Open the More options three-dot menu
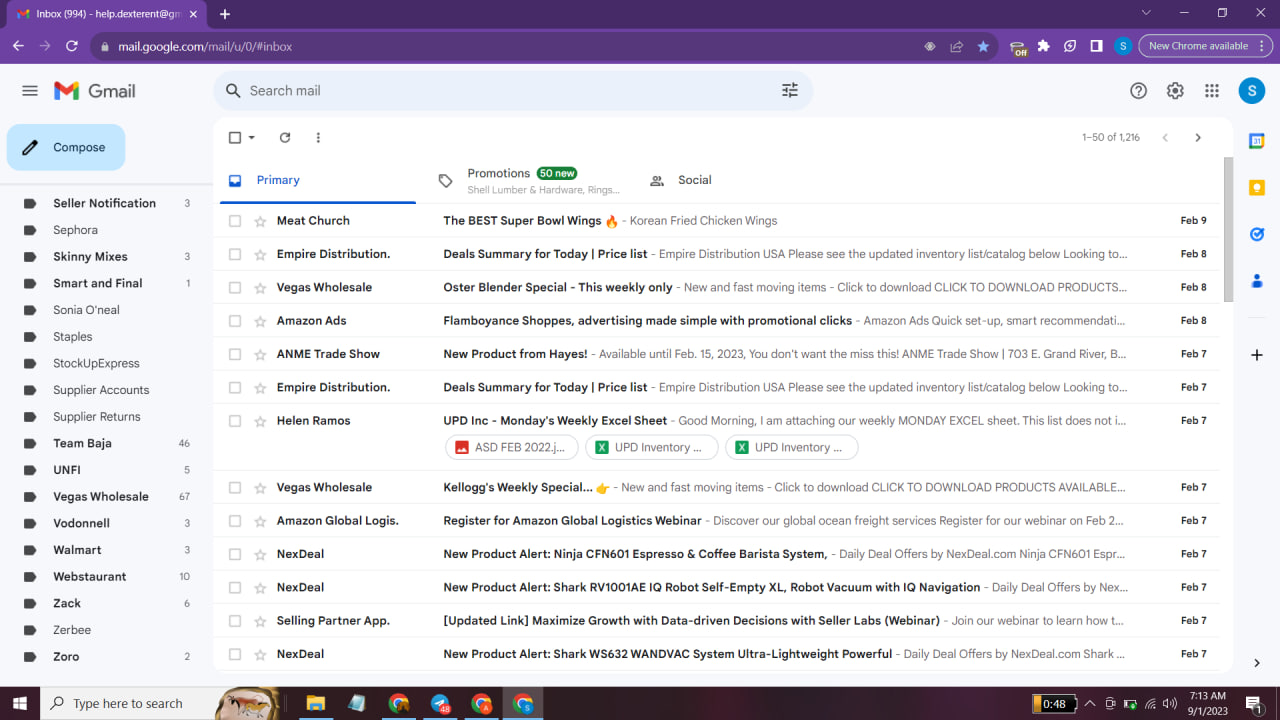The image size is (1280, 720). 318,138
